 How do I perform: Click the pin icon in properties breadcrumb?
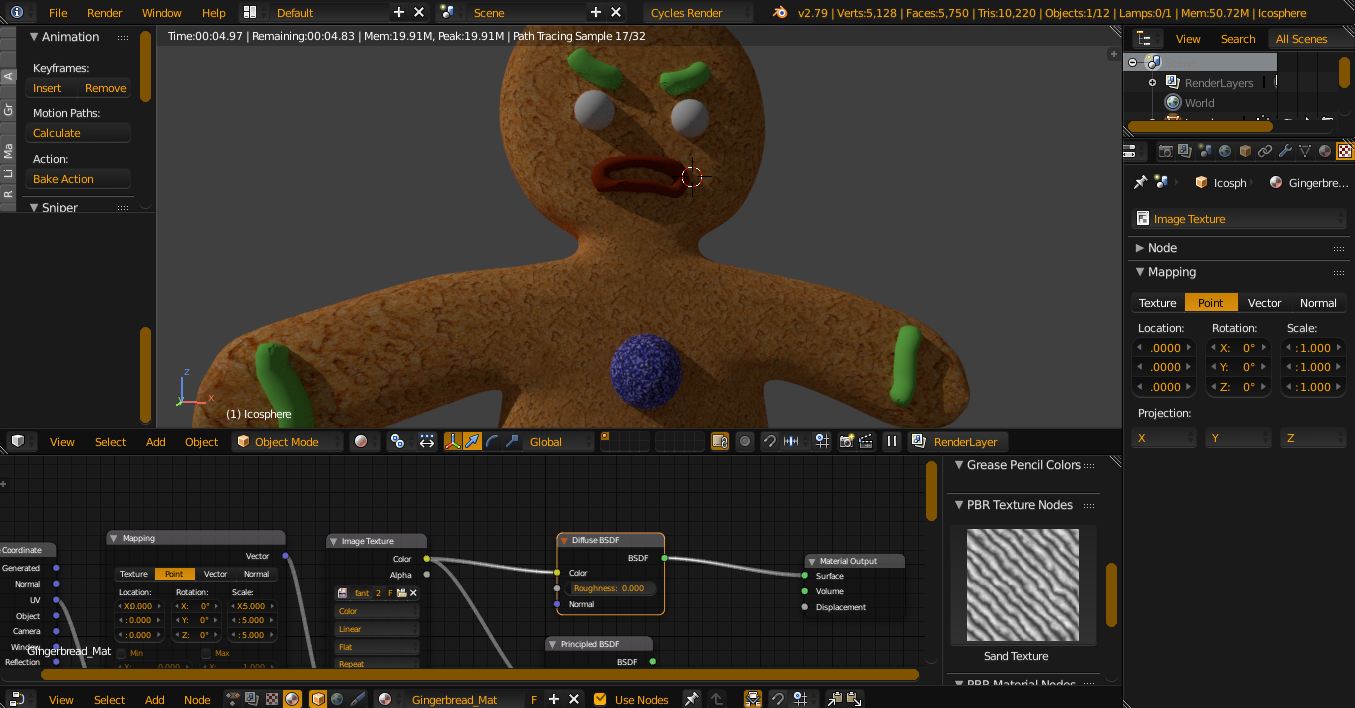click(x=1140, y=182)
